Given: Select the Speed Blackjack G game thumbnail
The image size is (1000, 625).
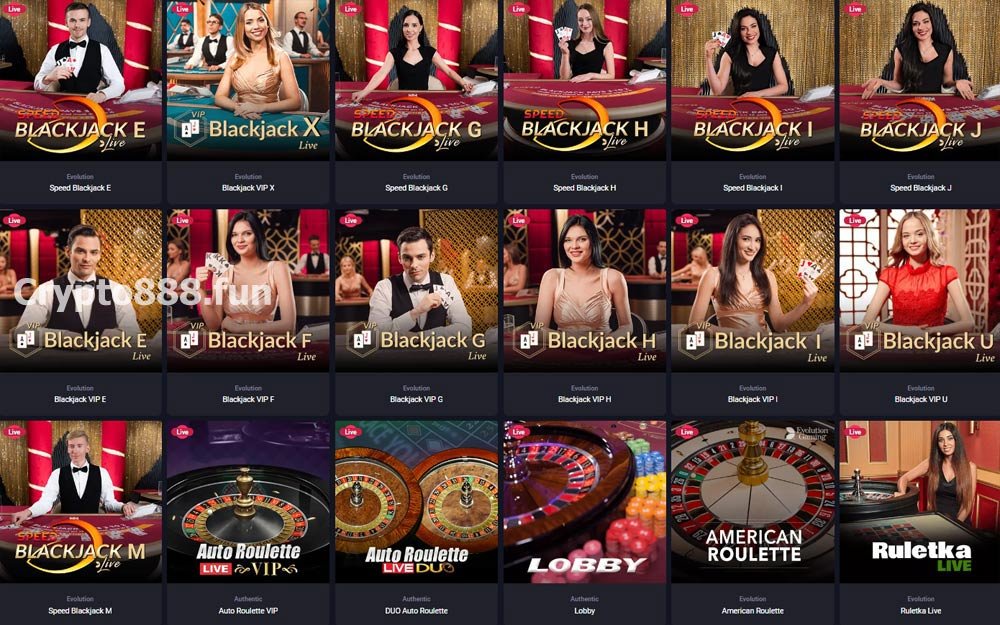Looking at the screenshot, I should (416, 80).
